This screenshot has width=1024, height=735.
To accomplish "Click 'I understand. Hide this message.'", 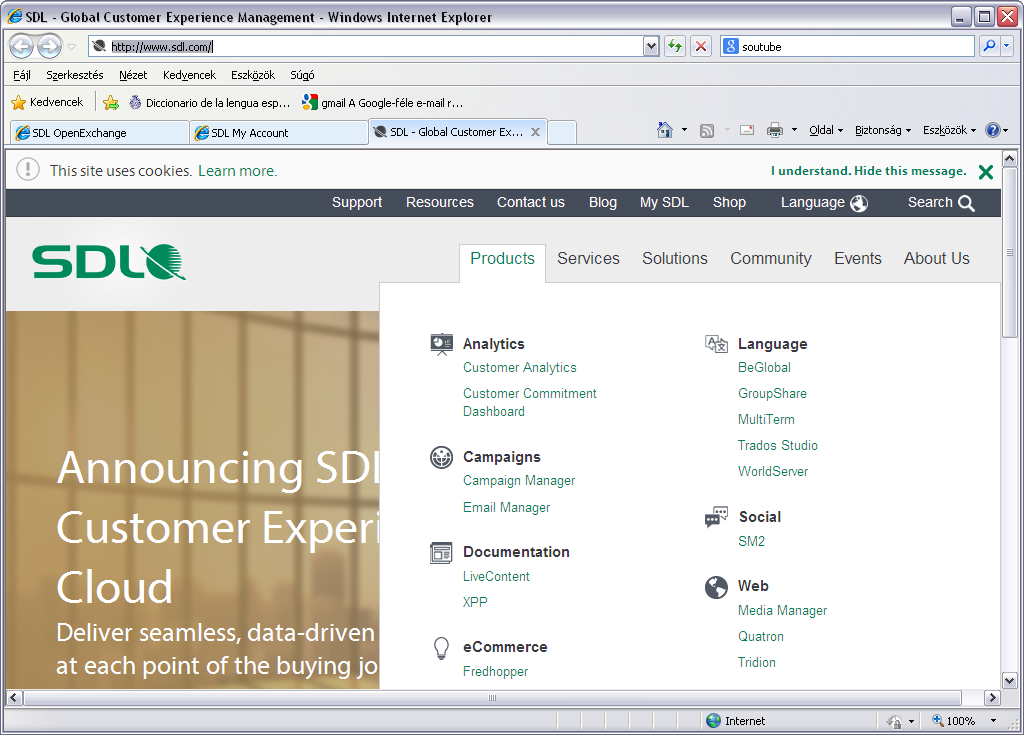I will tap(869, 171).
